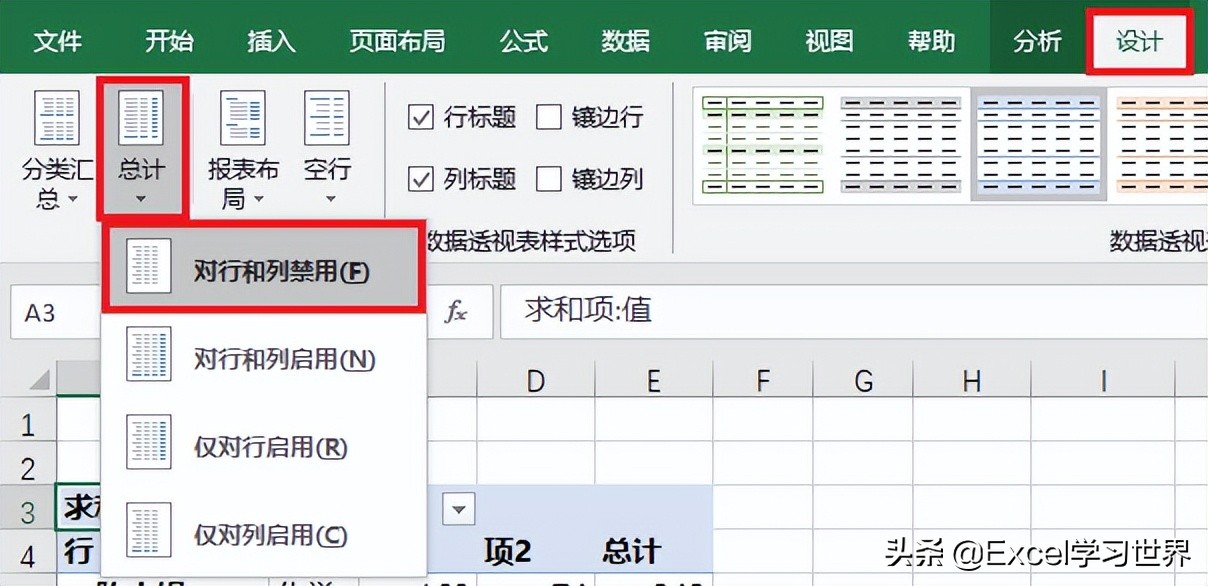Toggle the 列标题 checkbox
The width and height of the screenshot is (1208, 586).
[421, 179]
